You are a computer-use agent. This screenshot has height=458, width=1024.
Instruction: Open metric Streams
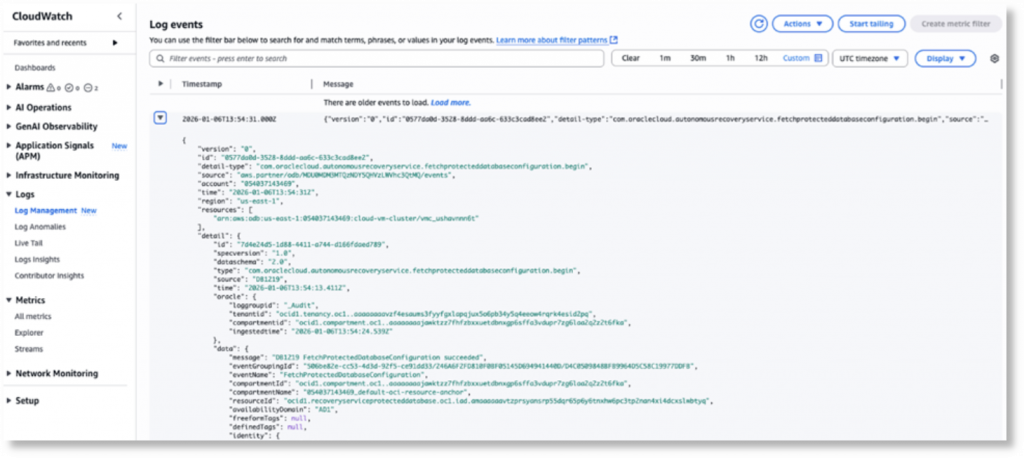pos(29,349)
